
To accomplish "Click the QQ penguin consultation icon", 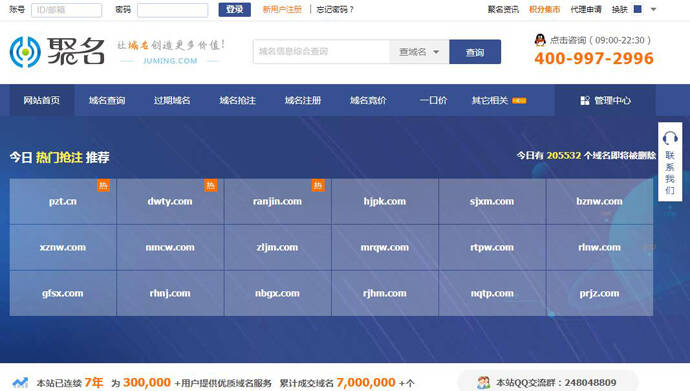I will 540,40.
